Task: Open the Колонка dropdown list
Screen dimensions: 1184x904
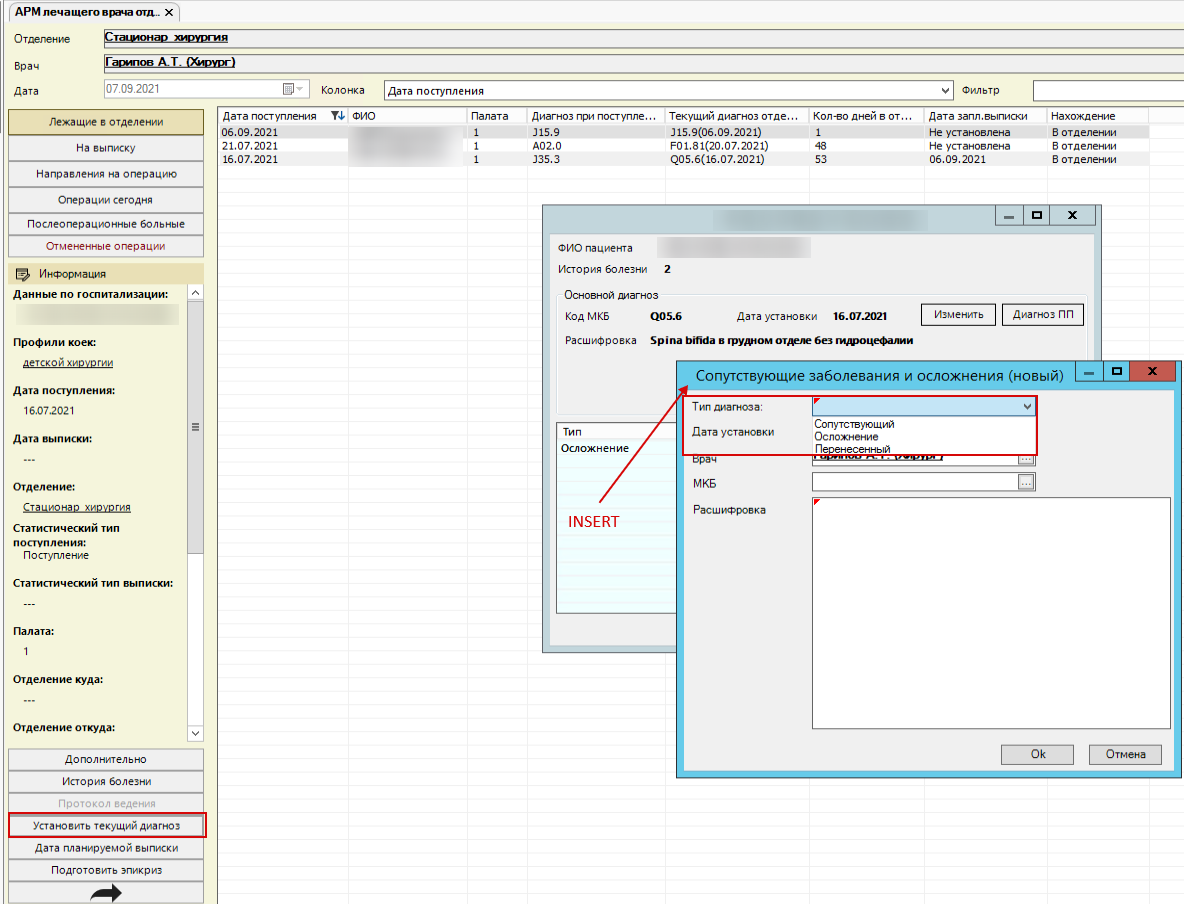Action: [945, 91]
